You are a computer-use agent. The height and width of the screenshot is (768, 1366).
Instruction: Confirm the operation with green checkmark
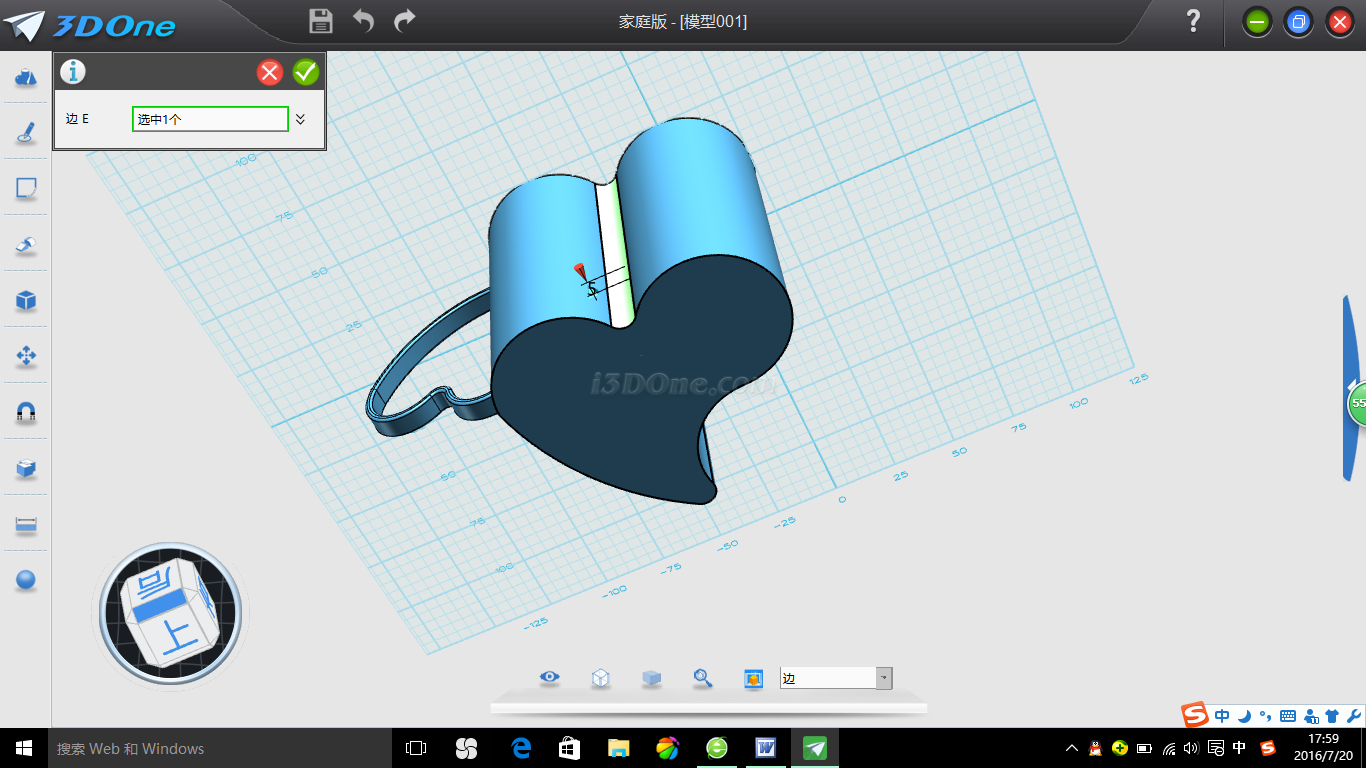306,72
